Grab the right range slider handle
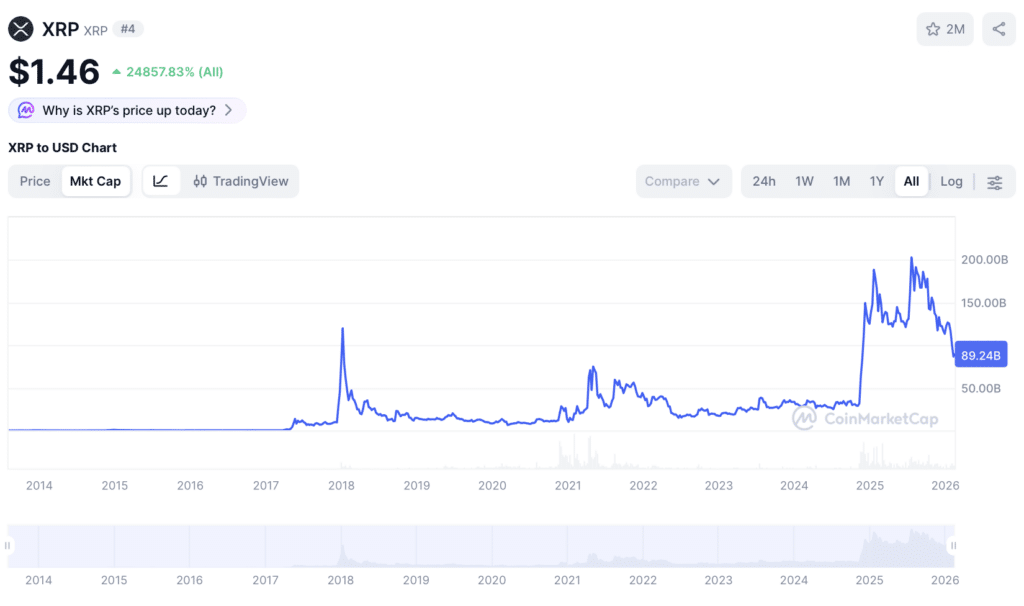This screenshot has height=606, width=1024. (x=953, y=545)
